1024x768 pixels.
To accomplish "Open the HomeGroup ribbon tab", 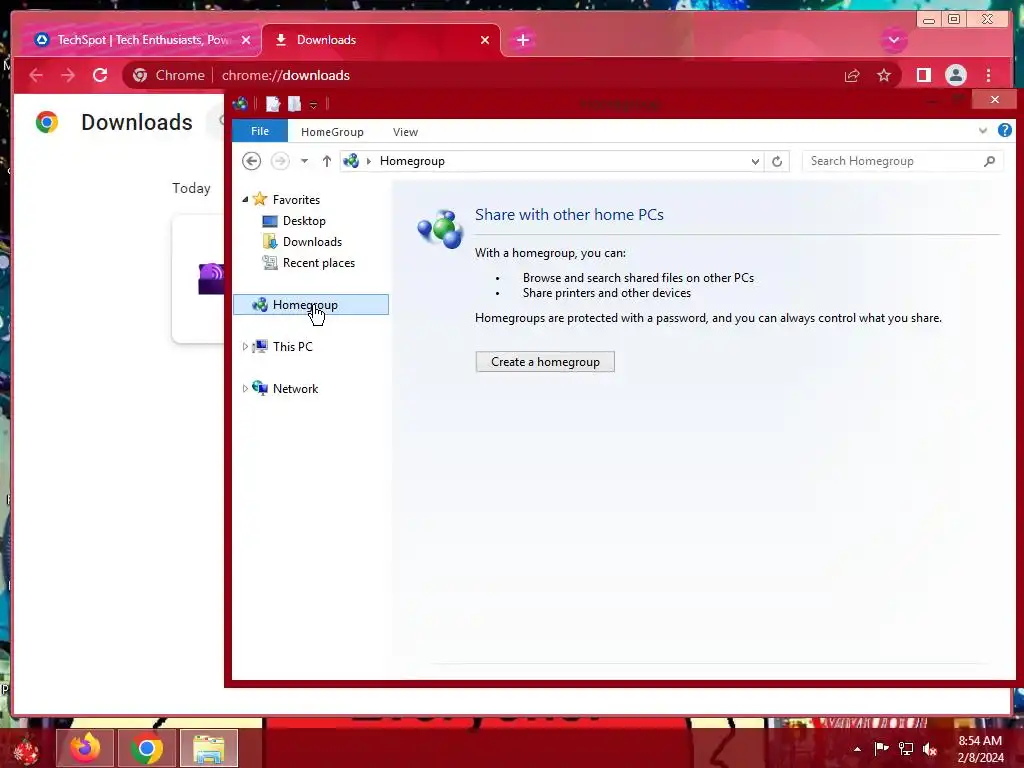I will tap(332, 132).
